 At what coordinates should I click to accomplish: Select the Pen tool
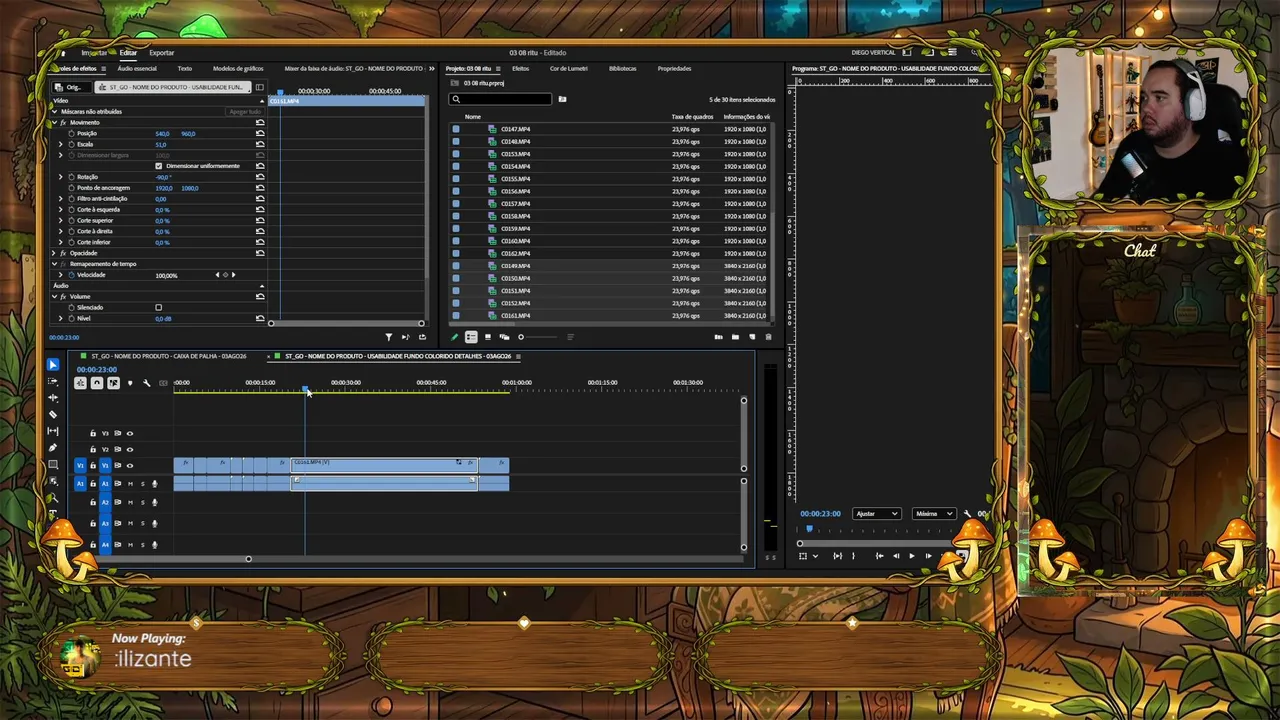point(53,448)
